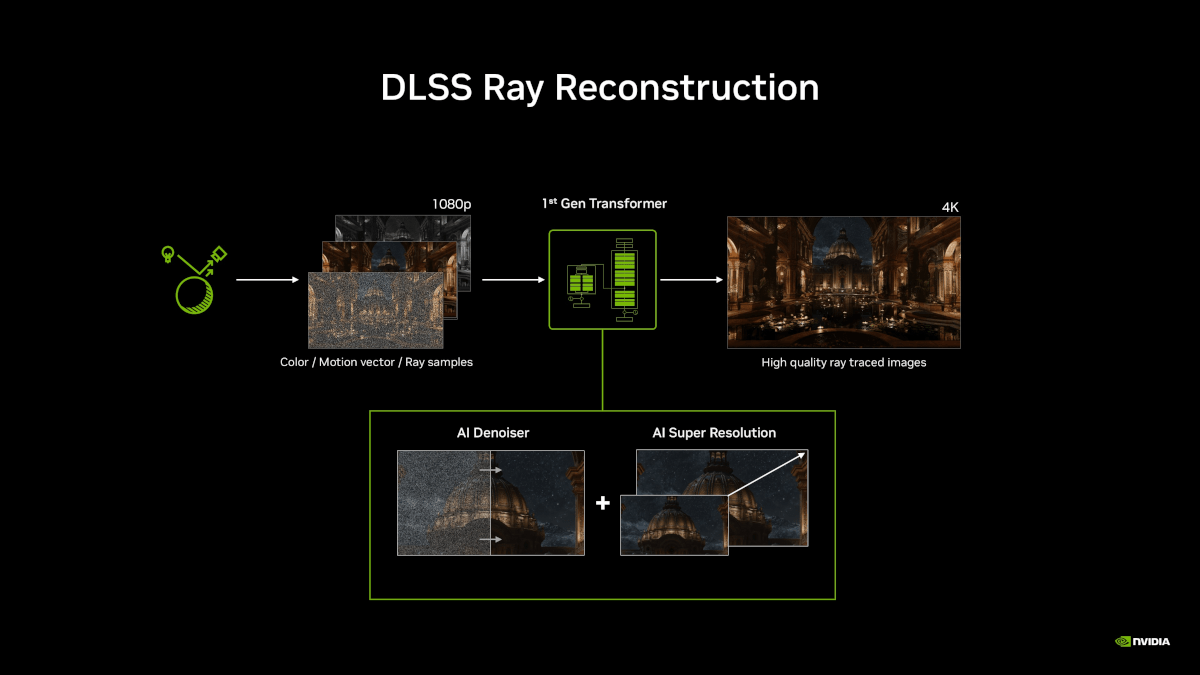
Task: Select the AI Denoiser dome image
Action: pyautogui.click(x=491, y=502)
